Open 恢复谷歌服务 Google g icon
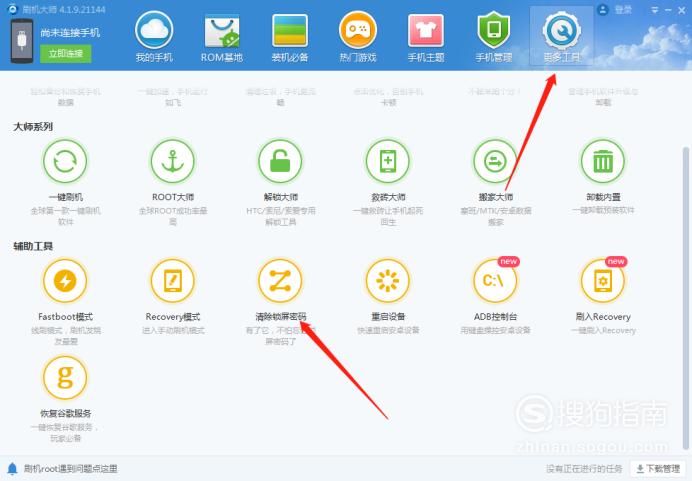 tap(65, 378)
